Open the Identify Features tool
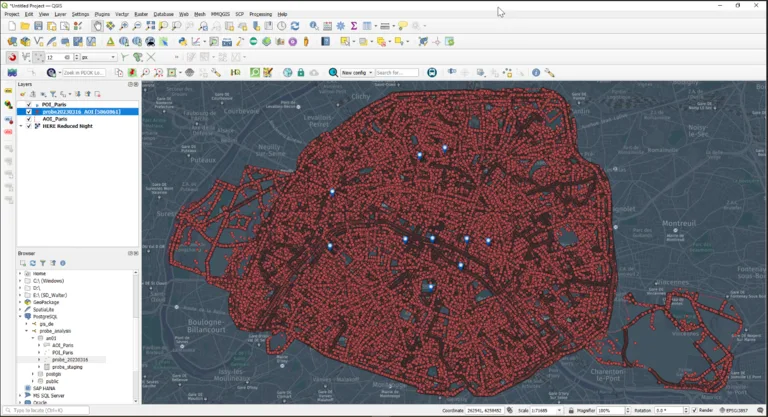The image size is (768, 417). pyautogui.click(x=314, y=26)
